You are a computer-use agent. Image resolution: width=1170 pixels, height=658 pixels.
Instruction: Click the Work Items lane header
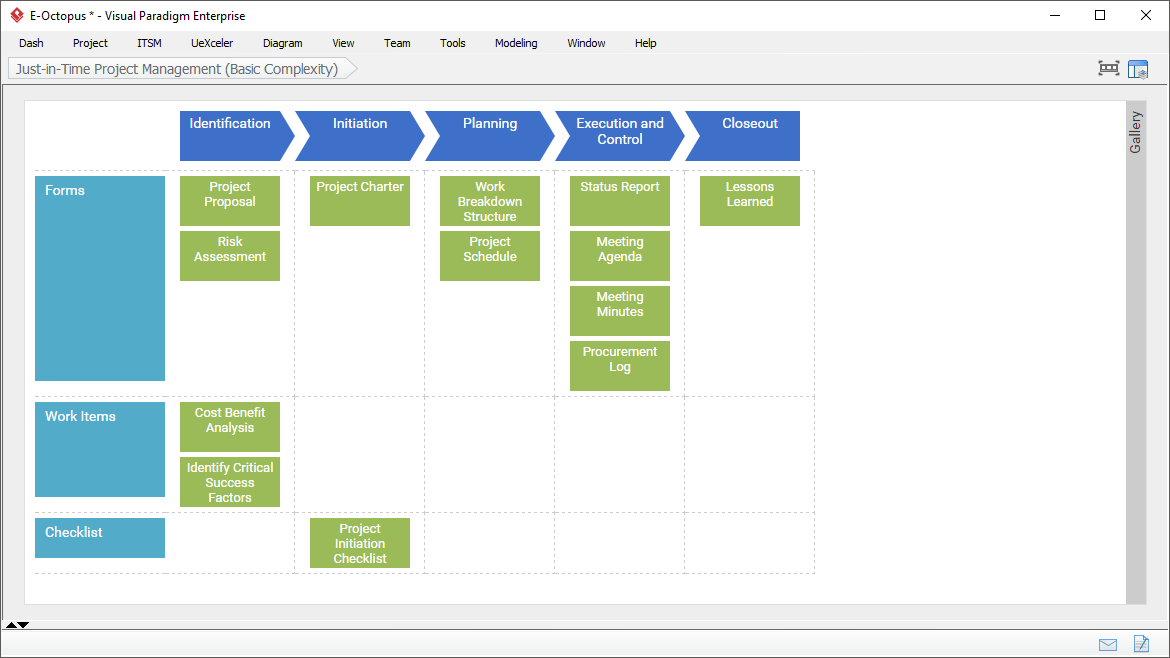(99, 449)
